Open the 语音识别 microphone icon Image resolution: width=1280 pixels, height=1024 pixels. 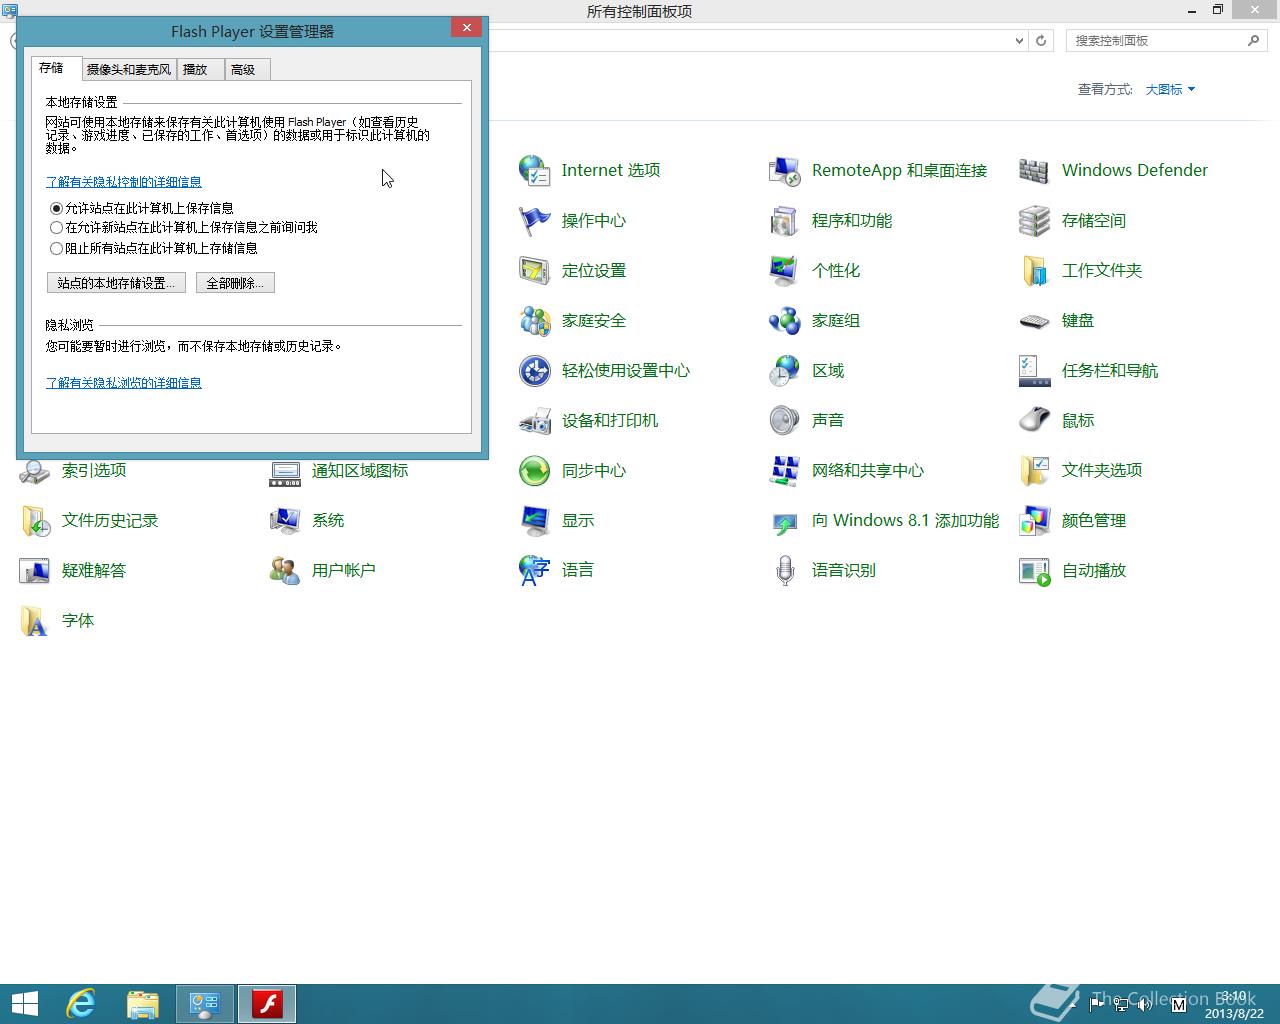coord(785,570)
